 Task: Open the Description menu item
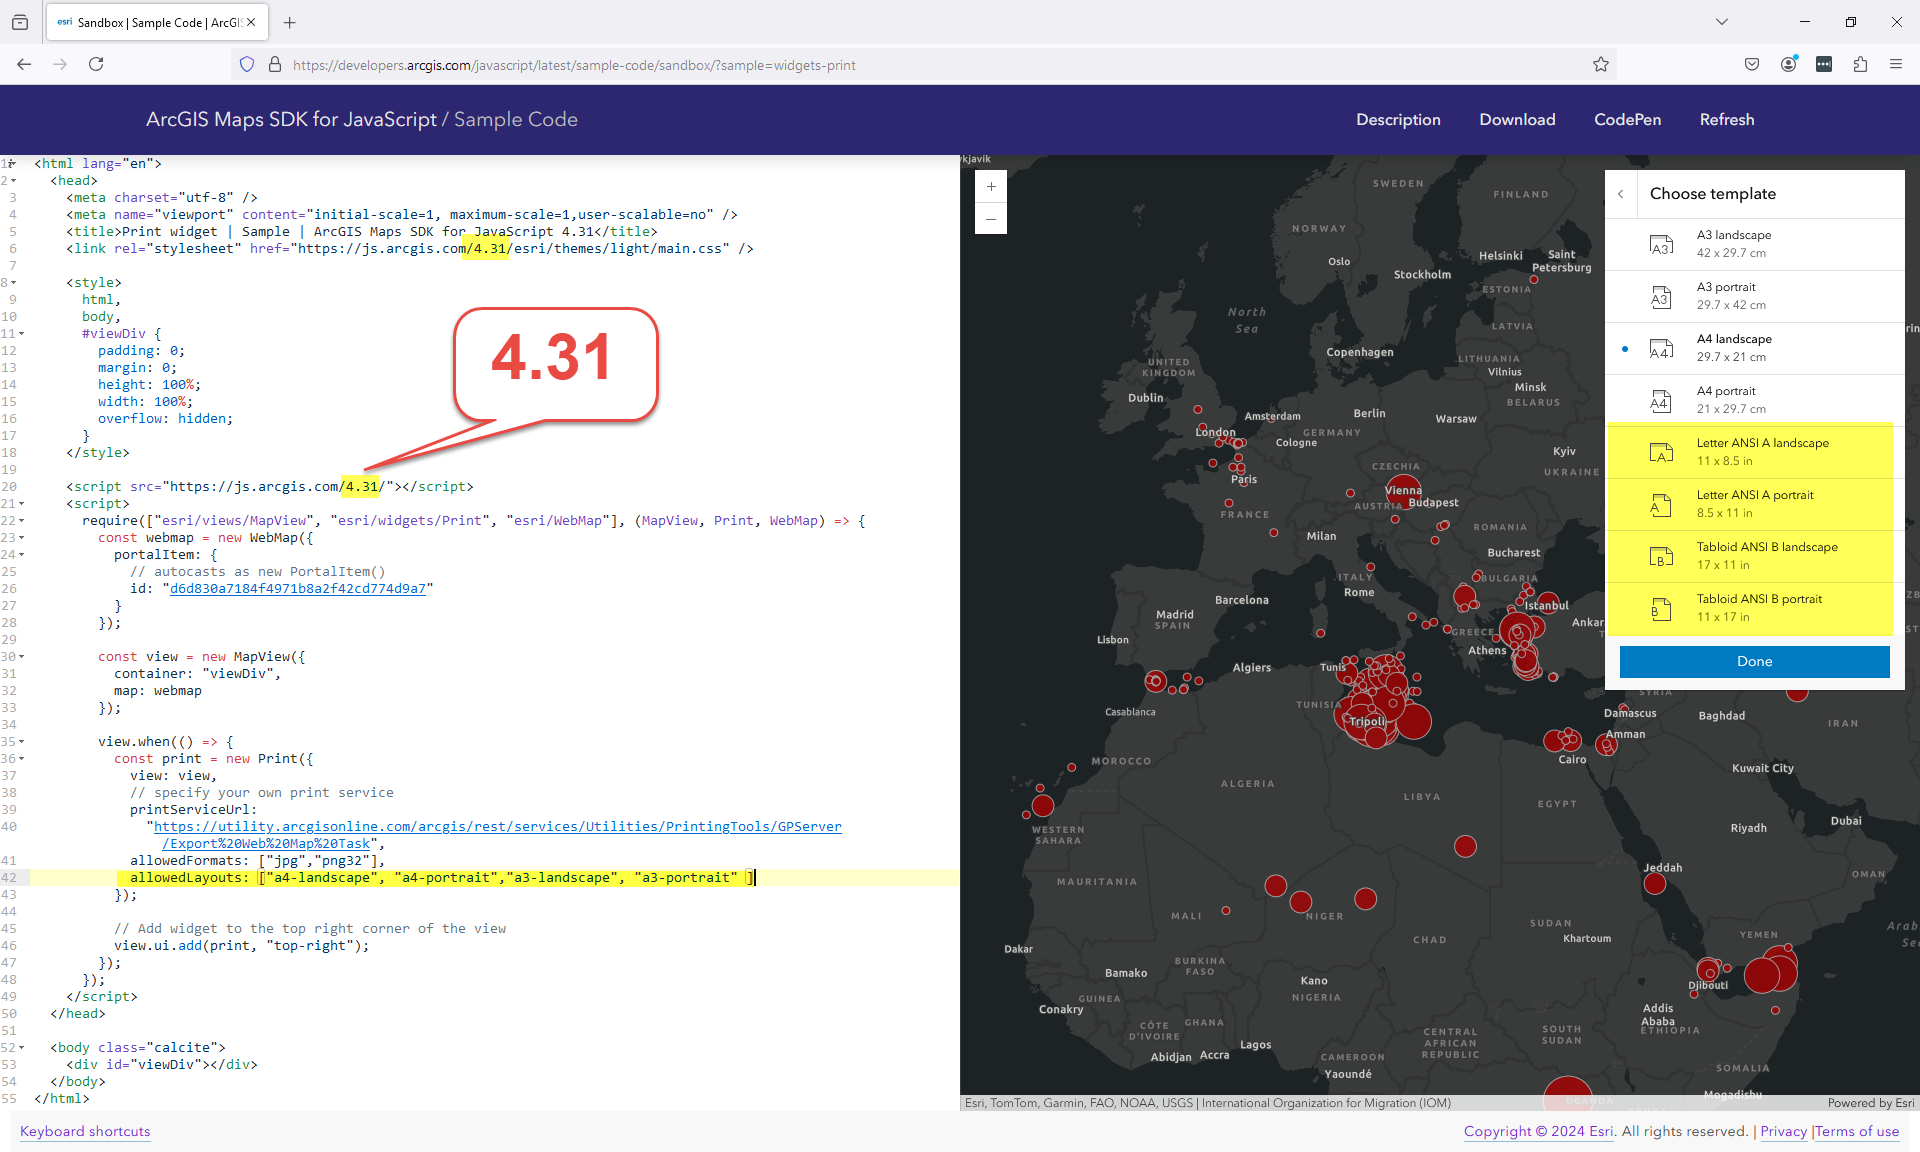point(1398,119)
